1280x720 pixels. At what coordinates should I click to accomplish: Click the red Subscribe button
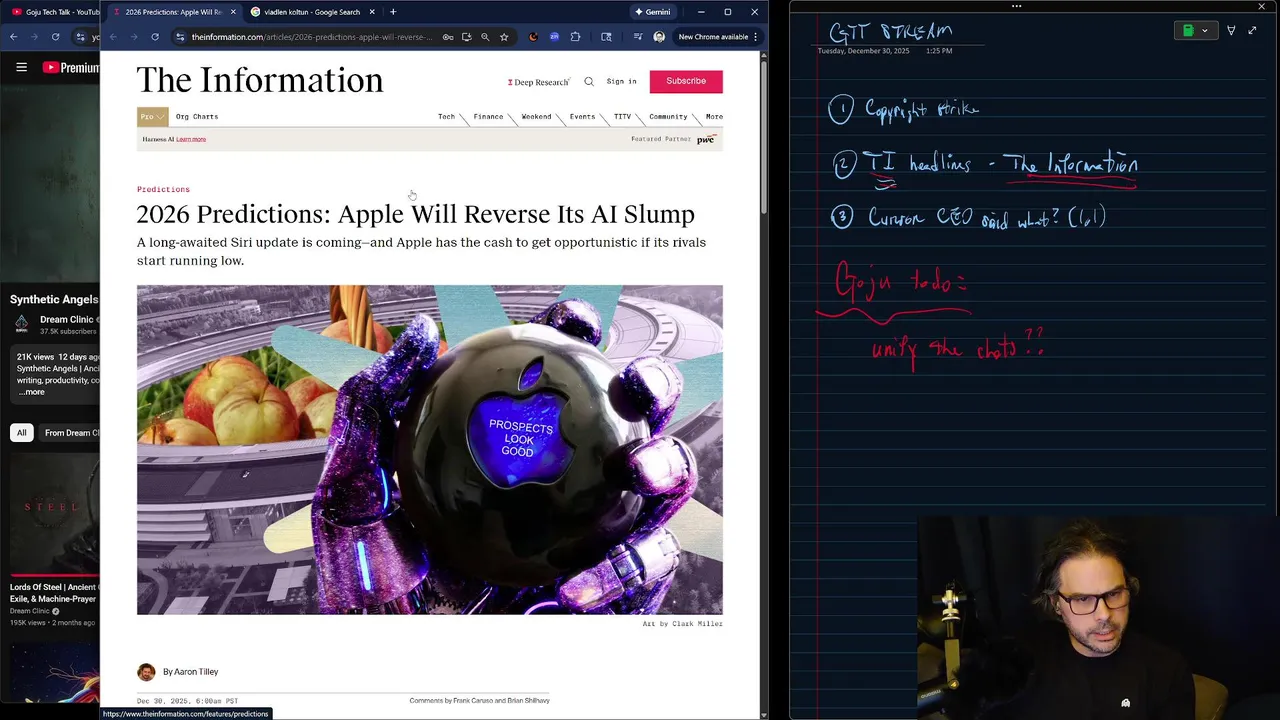(x=686, y=81)
